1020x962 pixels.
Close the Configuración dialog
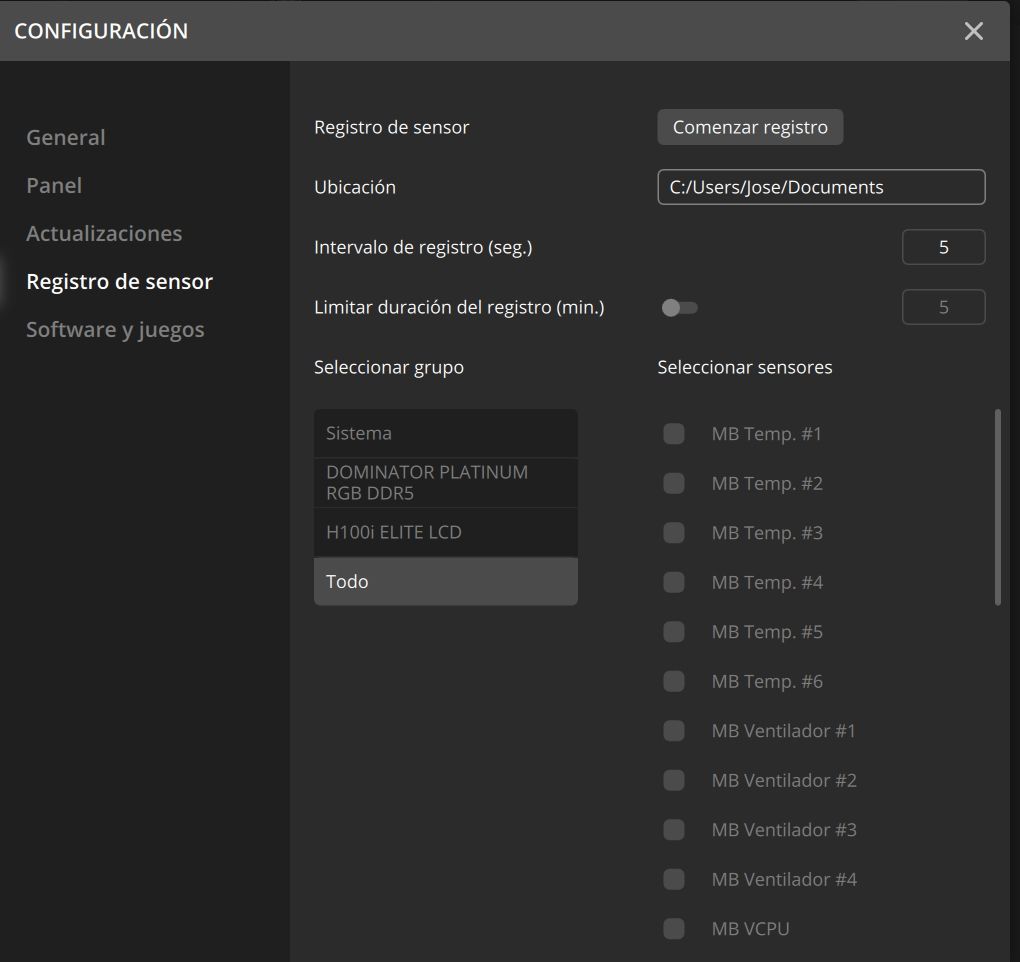pos(973,31)
